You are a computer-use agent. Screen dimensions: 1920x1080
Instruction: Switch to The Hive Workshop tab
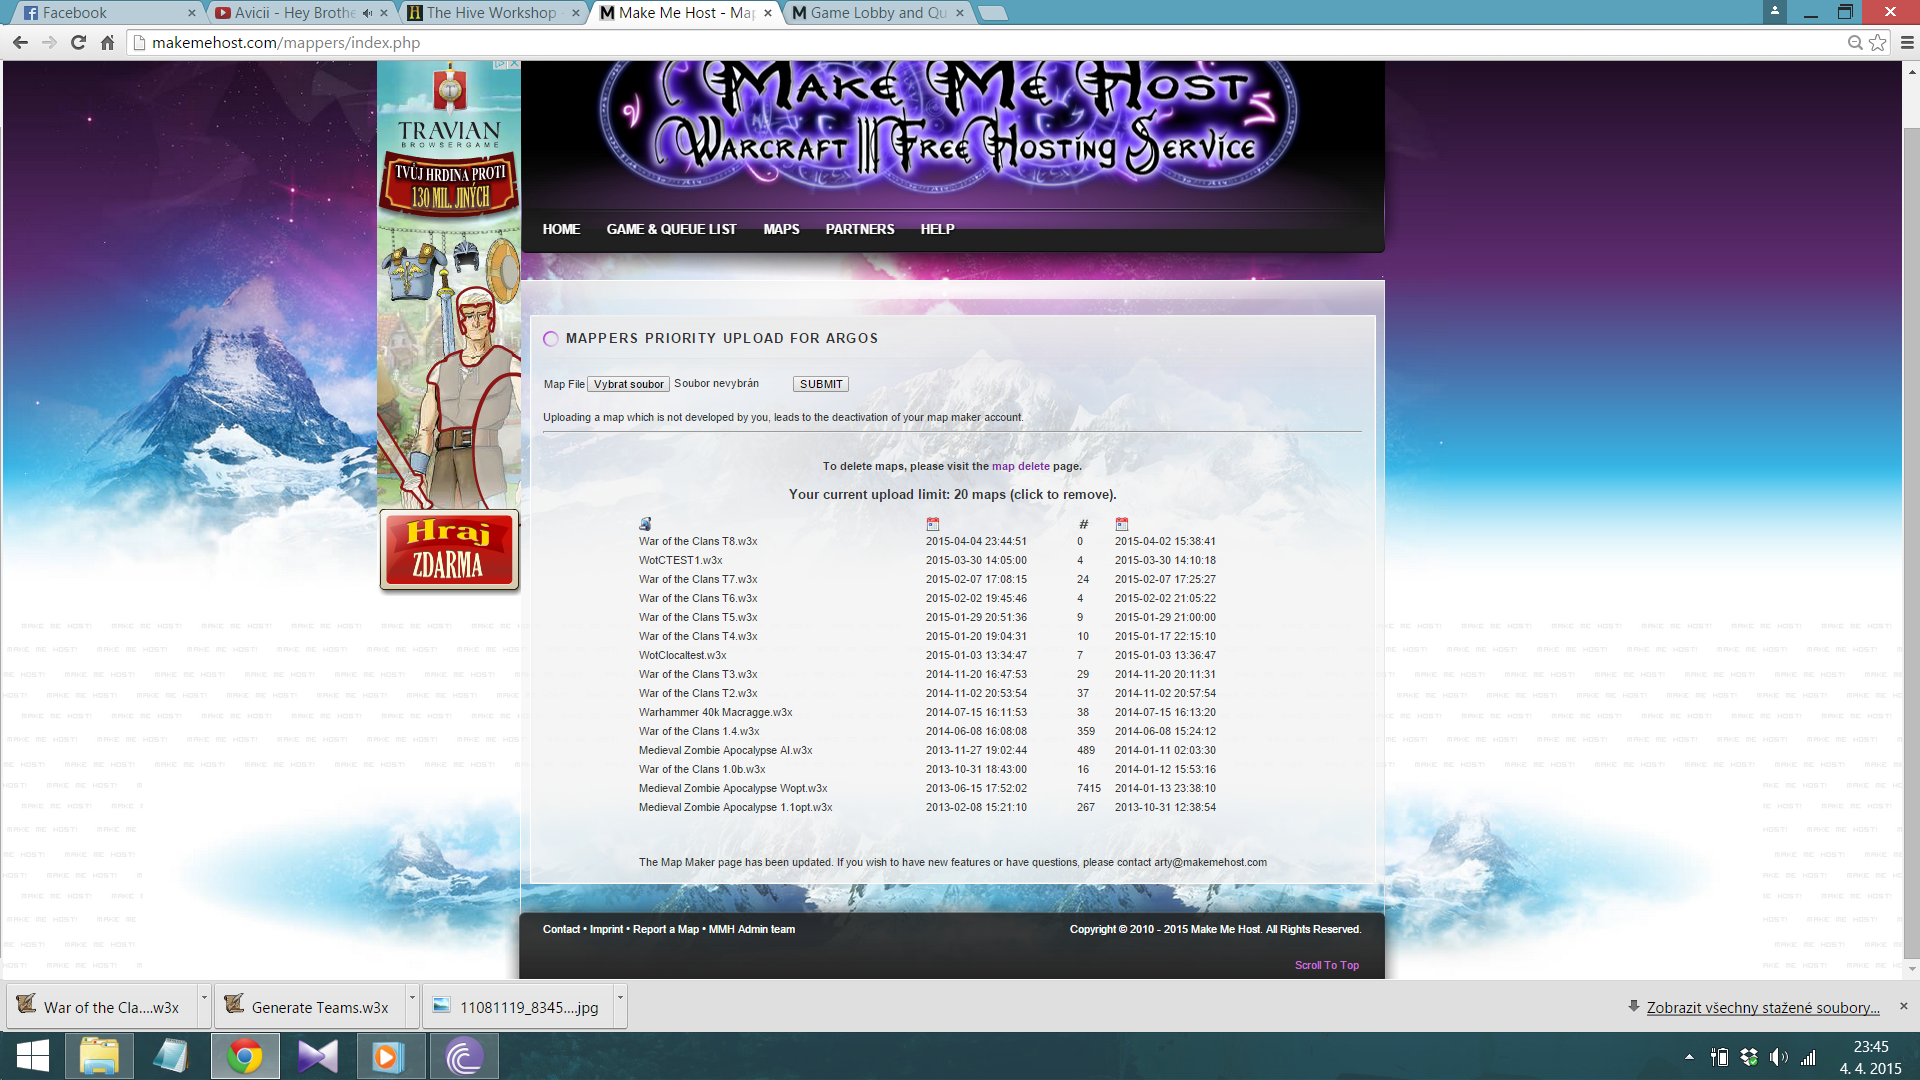490,13
